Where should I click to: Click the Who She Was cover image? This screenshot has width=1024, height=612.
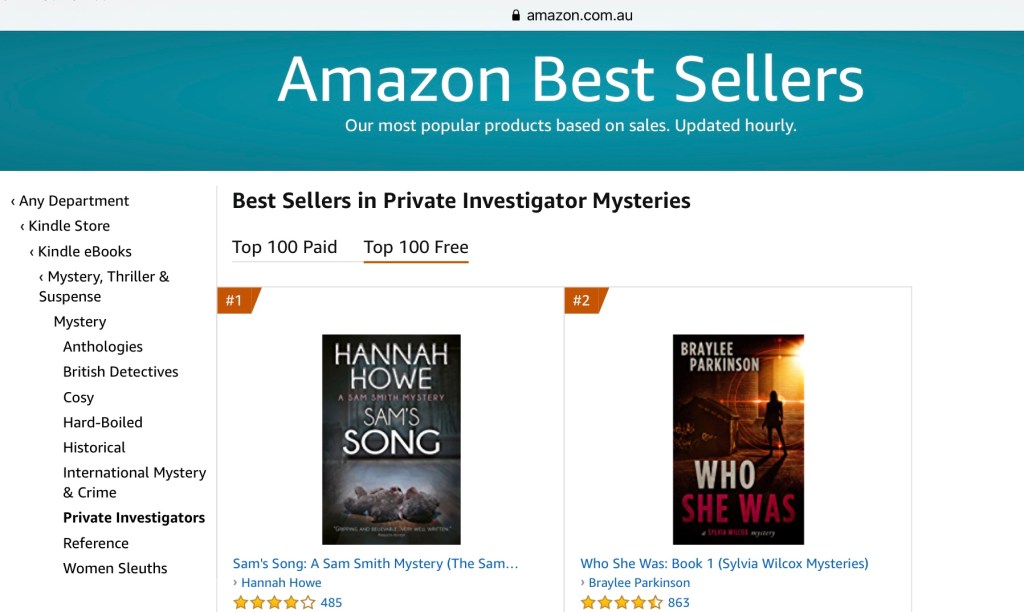pyautogui.click(x=738, y=439)
